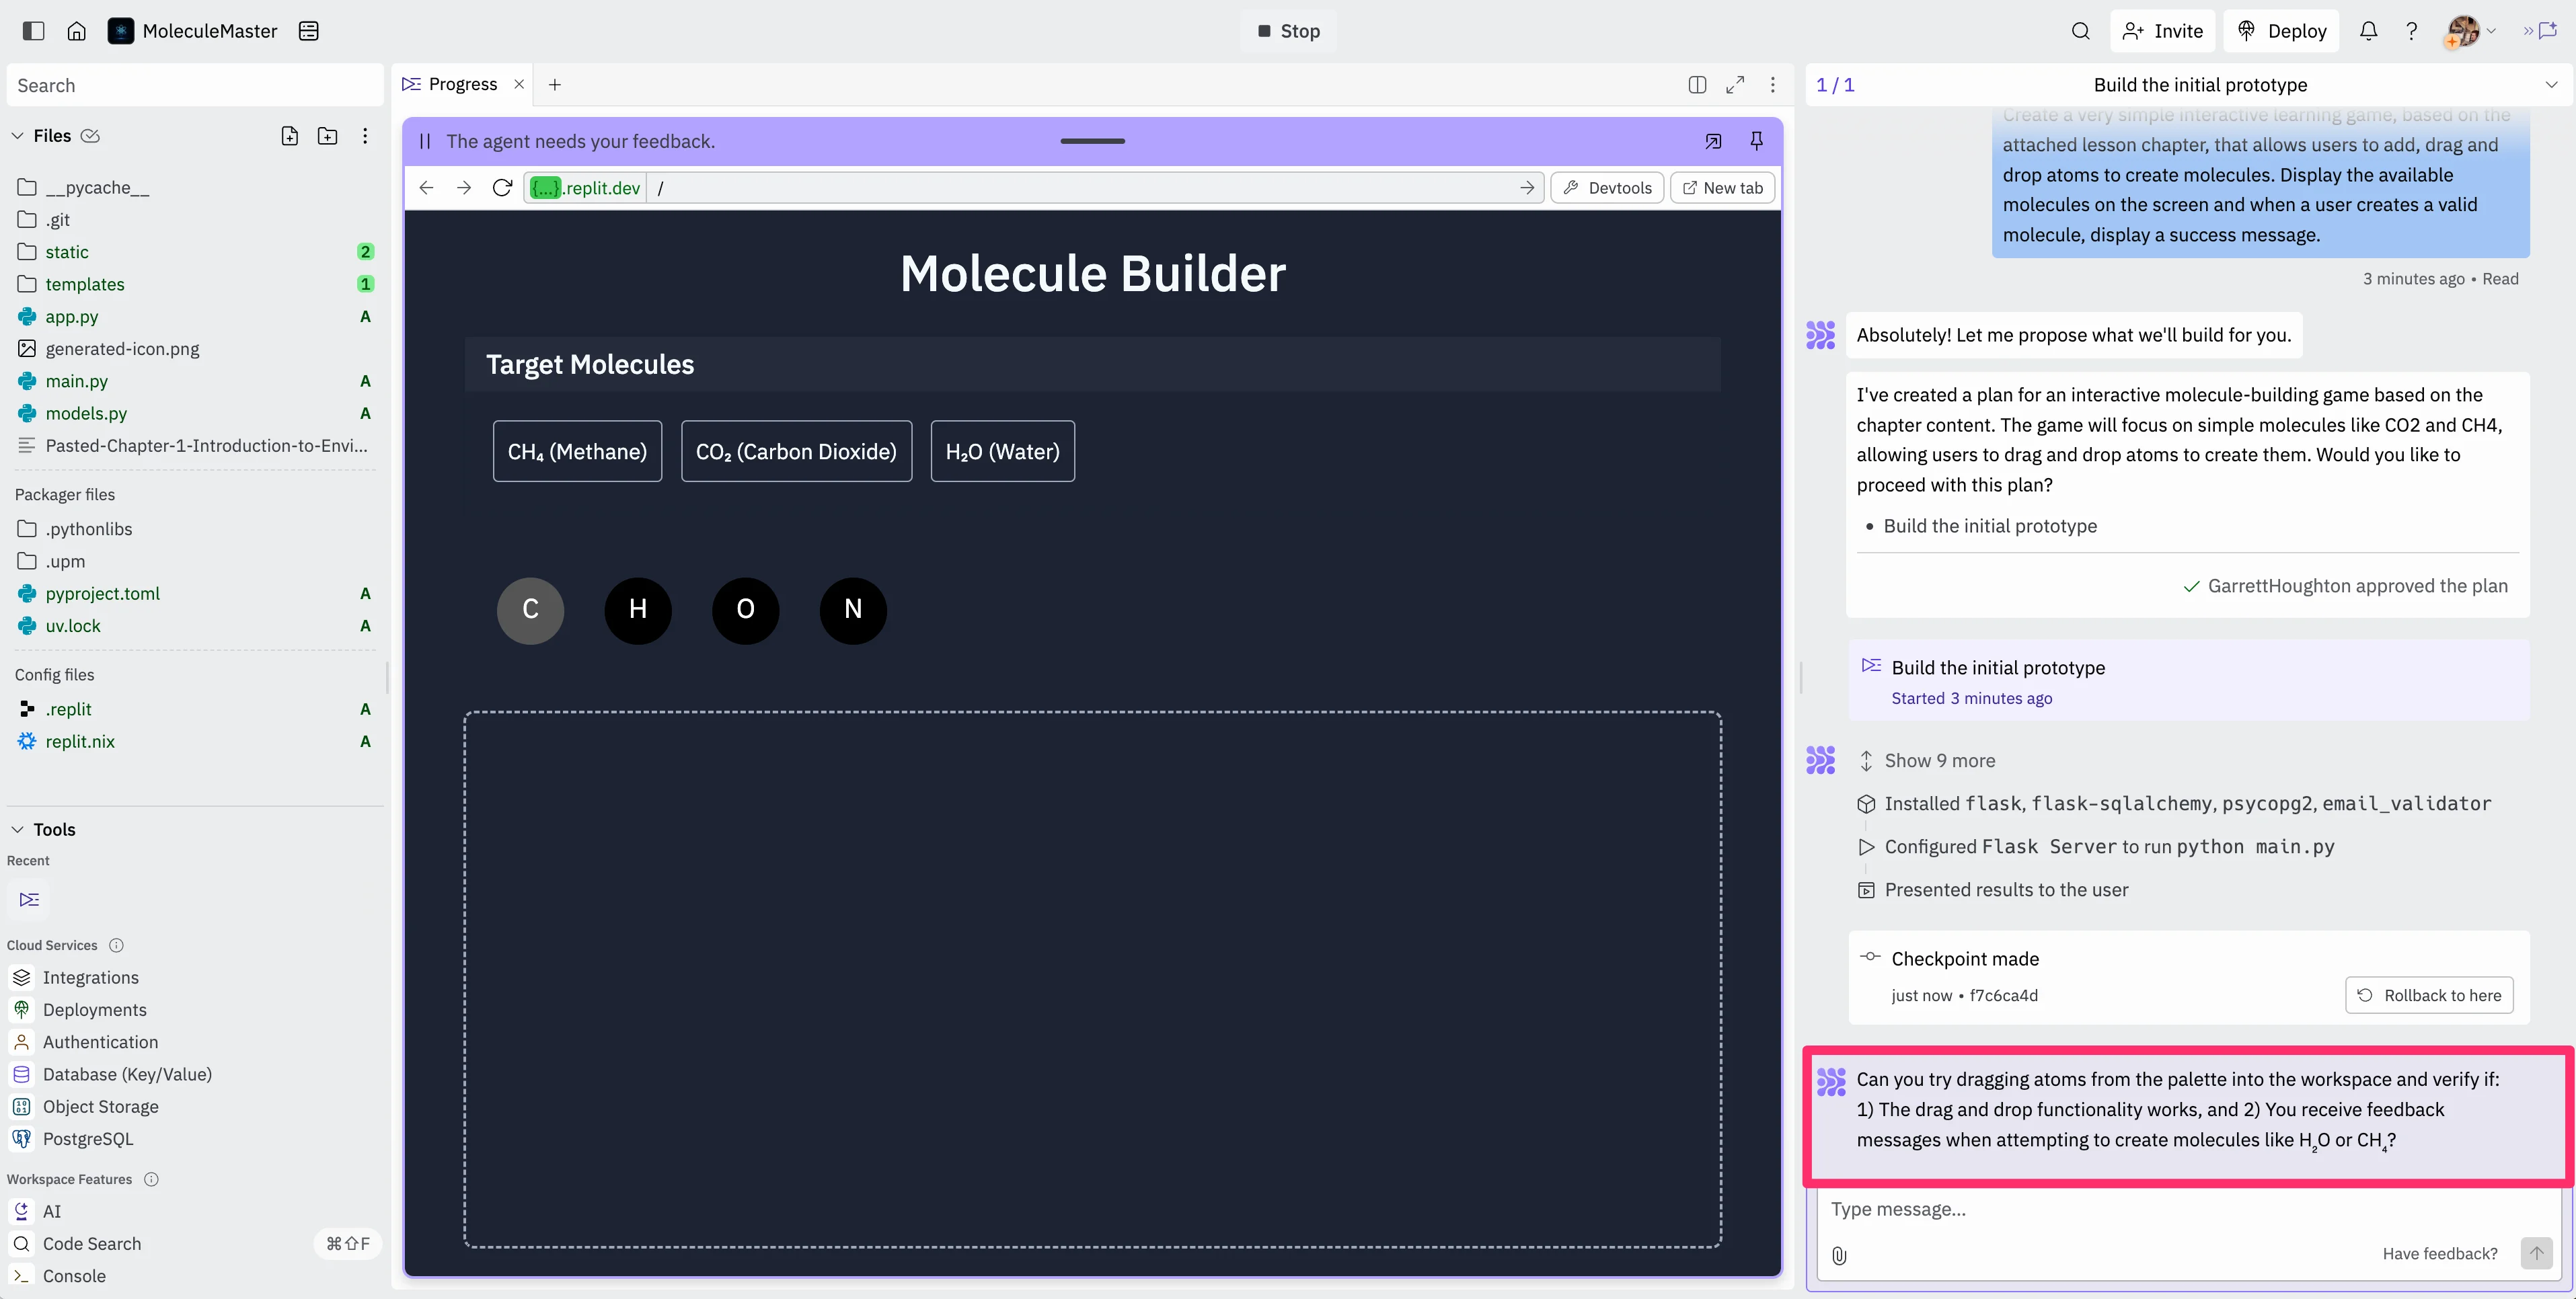The width and height of the screenshot is (2576, 1299).
Task: Go to the Replit home icon
Action: [x=76, y=31]
